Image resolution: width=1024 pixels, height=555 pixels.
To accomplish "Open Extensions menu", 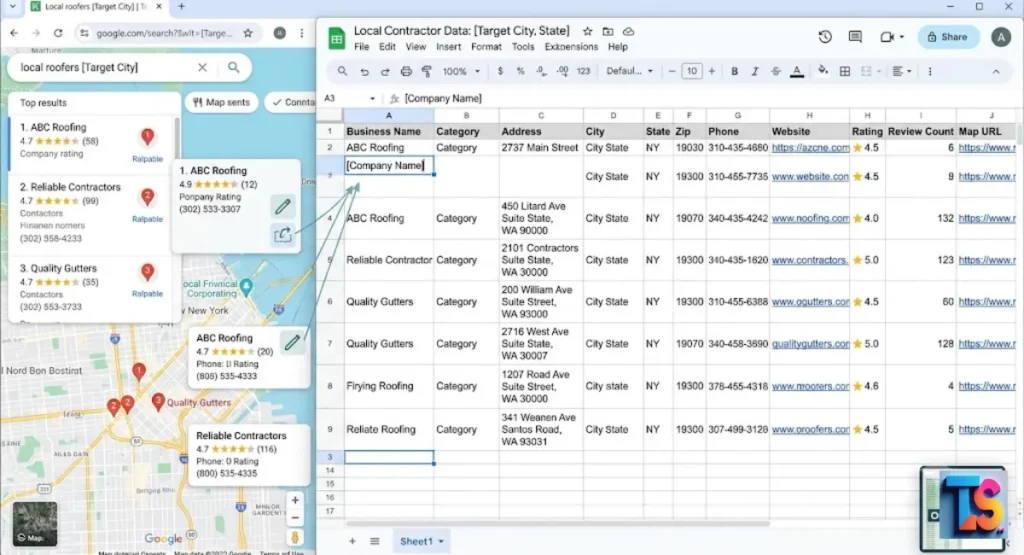I will 571,47.
